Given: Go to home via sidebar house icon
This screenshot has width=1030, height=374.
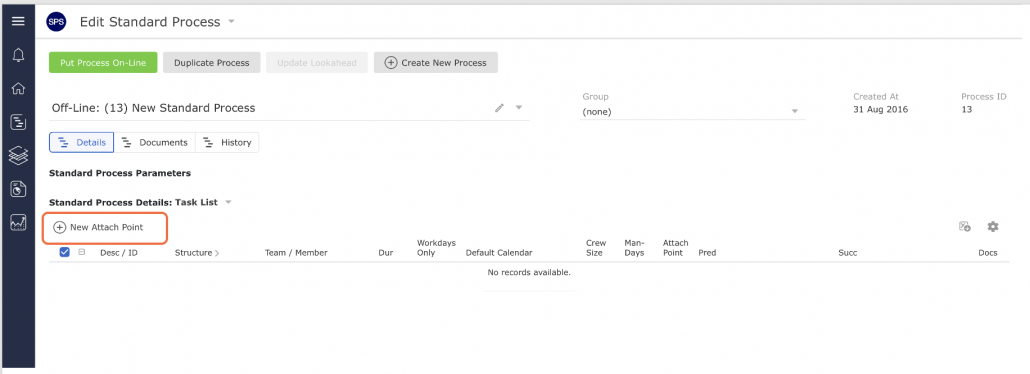Looking at the screenshot, I should click(18, 89).
